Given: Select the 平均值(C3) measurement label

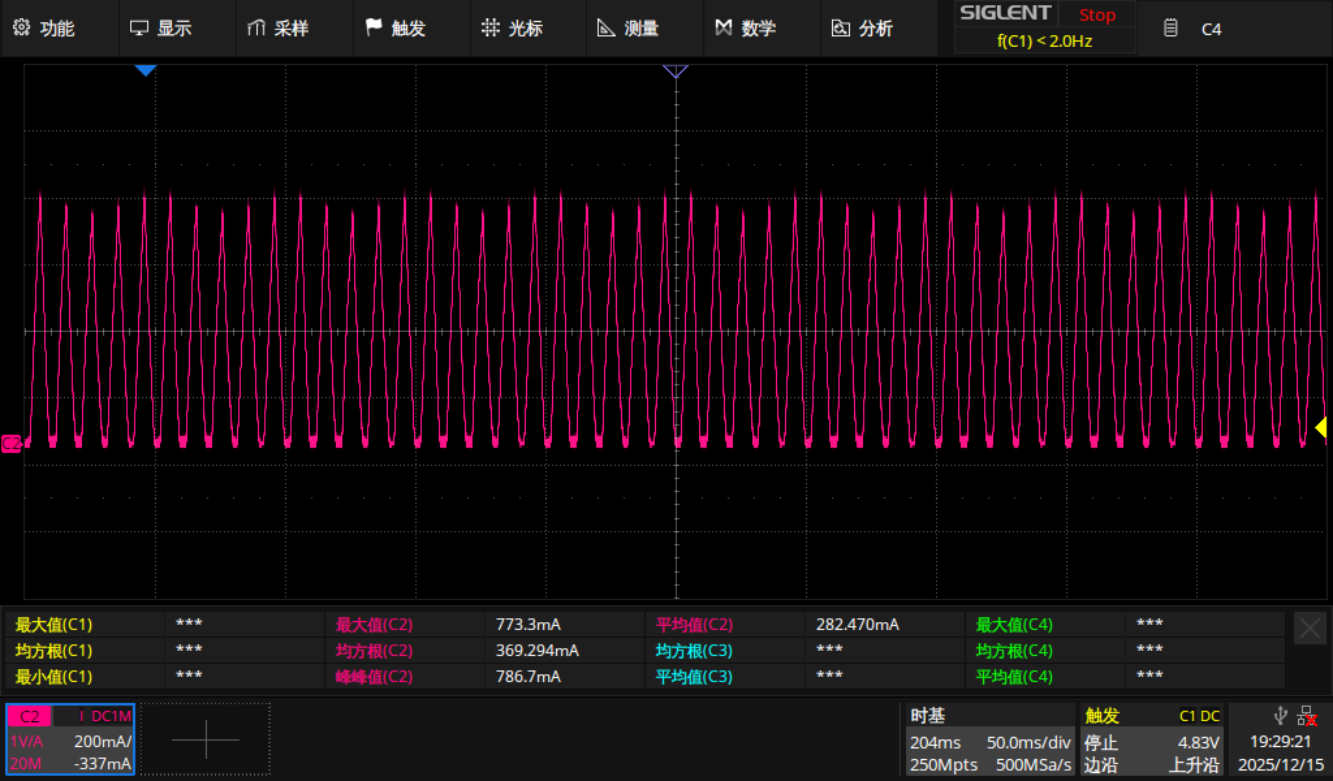Looking at the screenshot, I should click(694, 677).
